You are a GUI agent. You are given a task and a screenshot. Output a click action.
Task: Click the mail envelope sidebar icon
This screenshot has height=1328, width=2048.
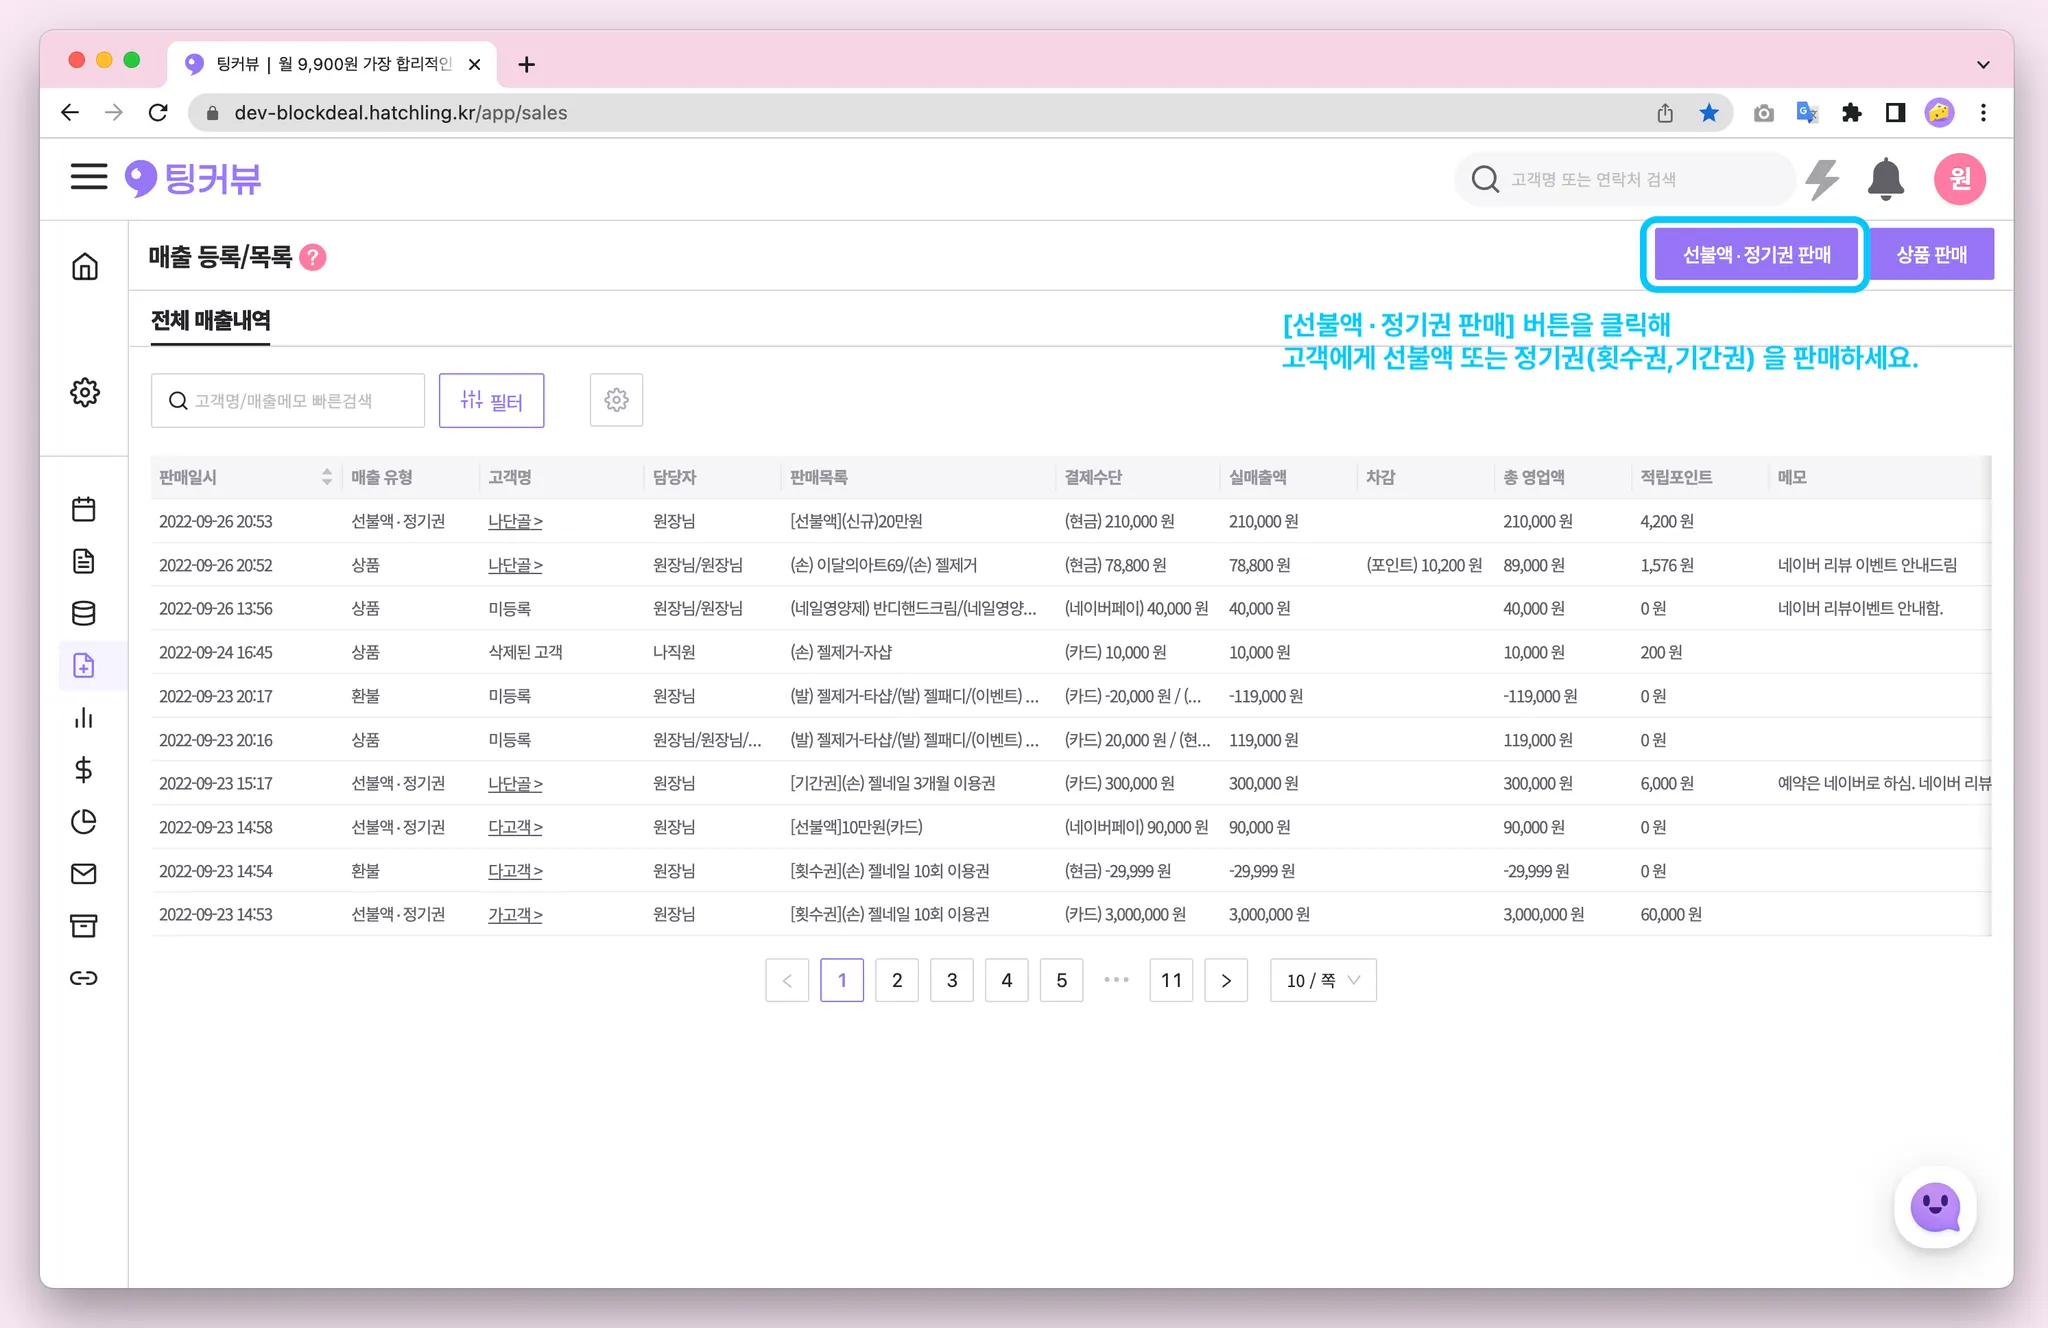[84, 874]
